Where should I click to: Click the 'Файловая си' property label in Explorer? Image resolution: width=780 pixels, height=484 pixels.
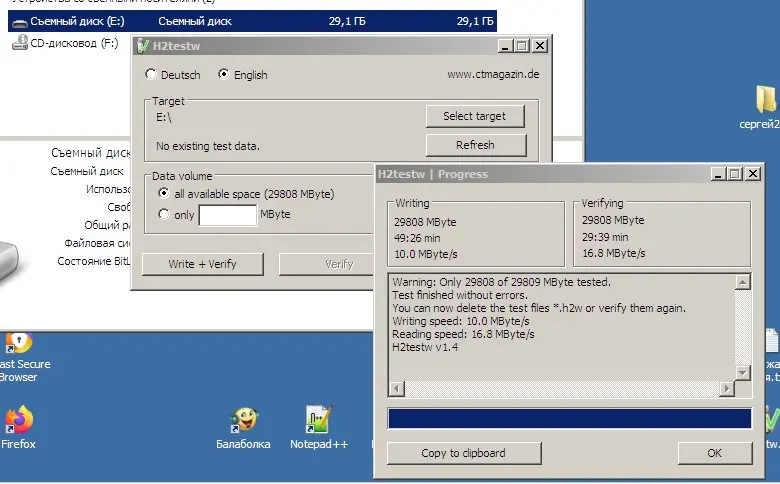point(97,243)
